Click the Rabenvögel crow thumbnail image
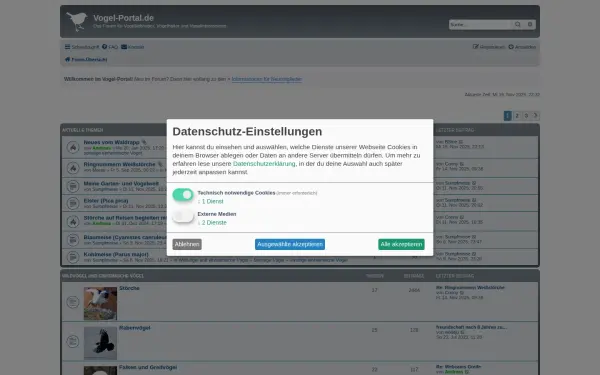Viewport: 600px width, 375px height. (x=100, y=343)
